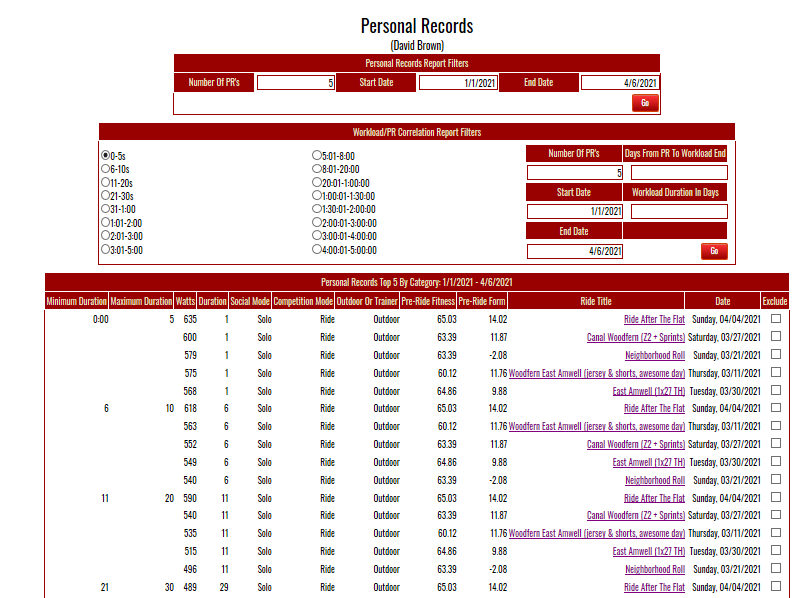Edit End Date field in Correlation filters
The image size is (799, 598).
pyautogui.click(x=574, y=251)
